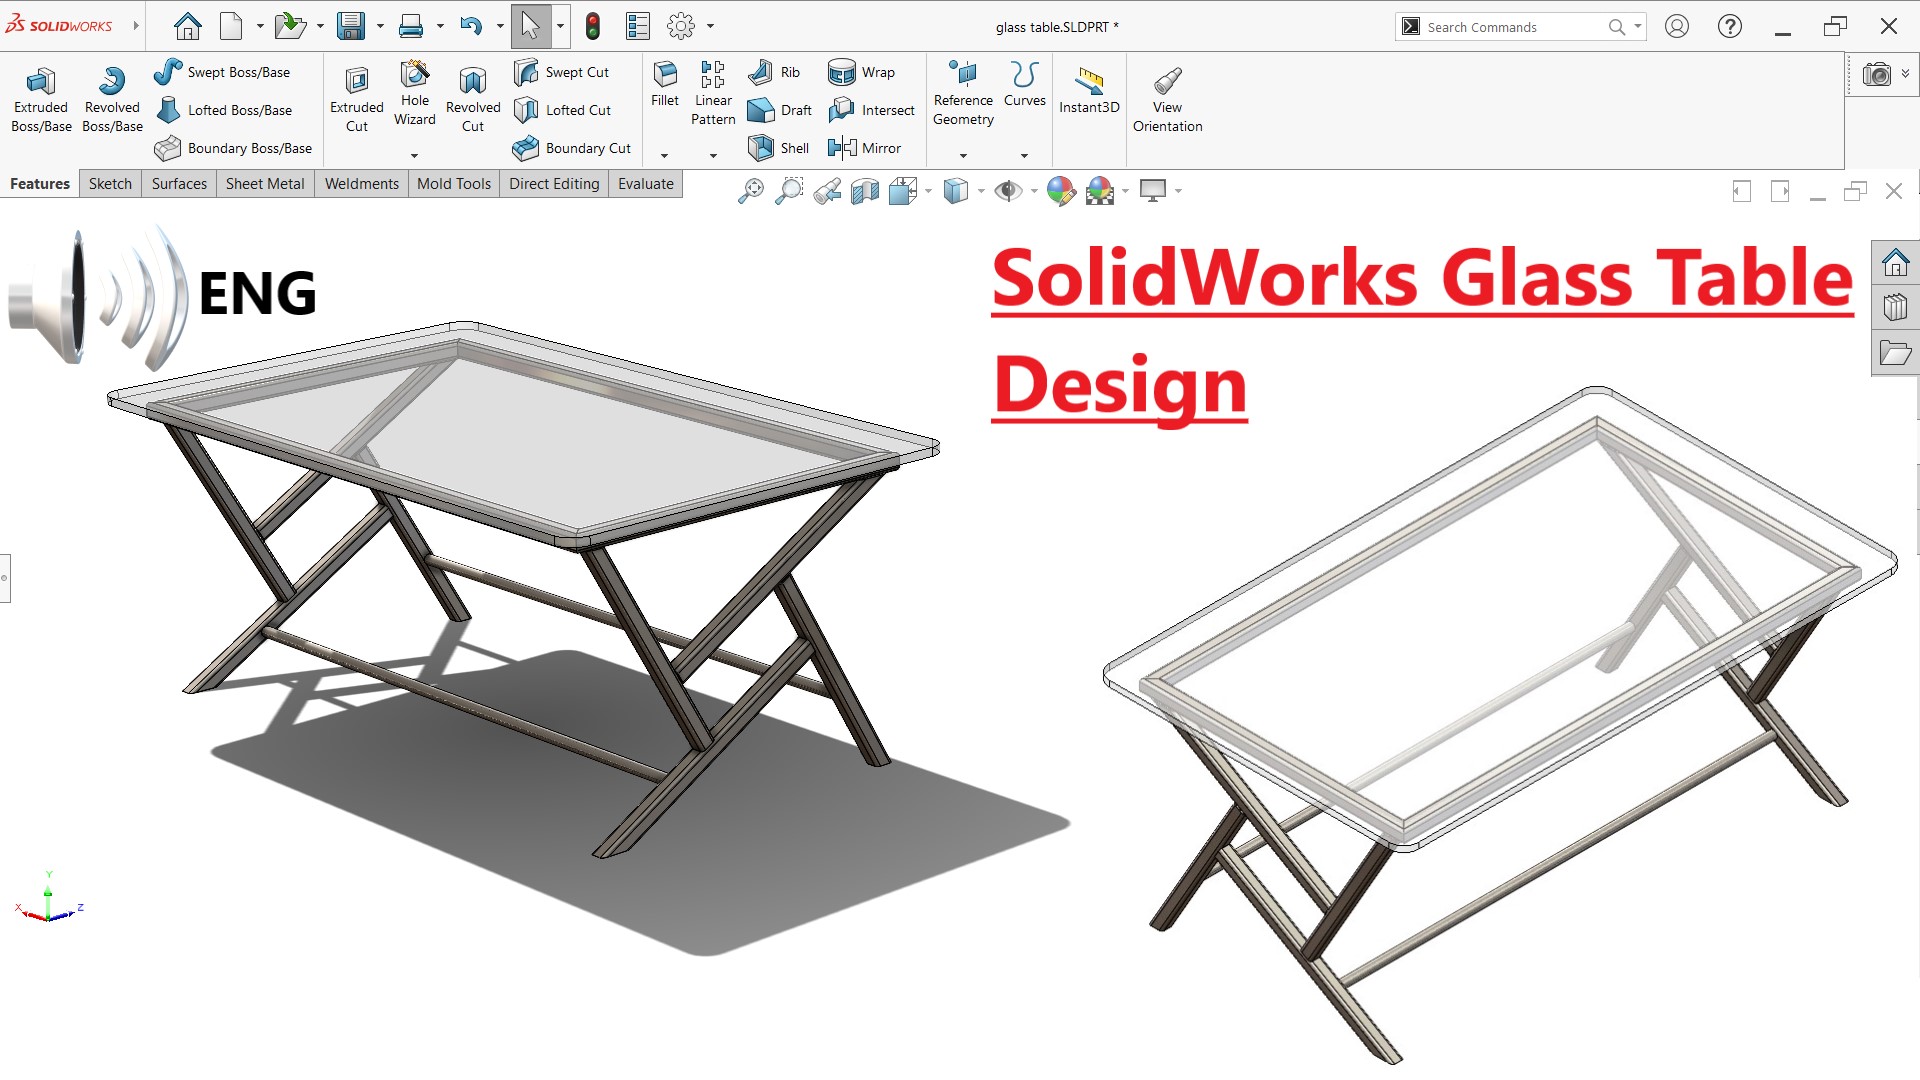Open the Help question mark icon

(x=1730, y=26)
